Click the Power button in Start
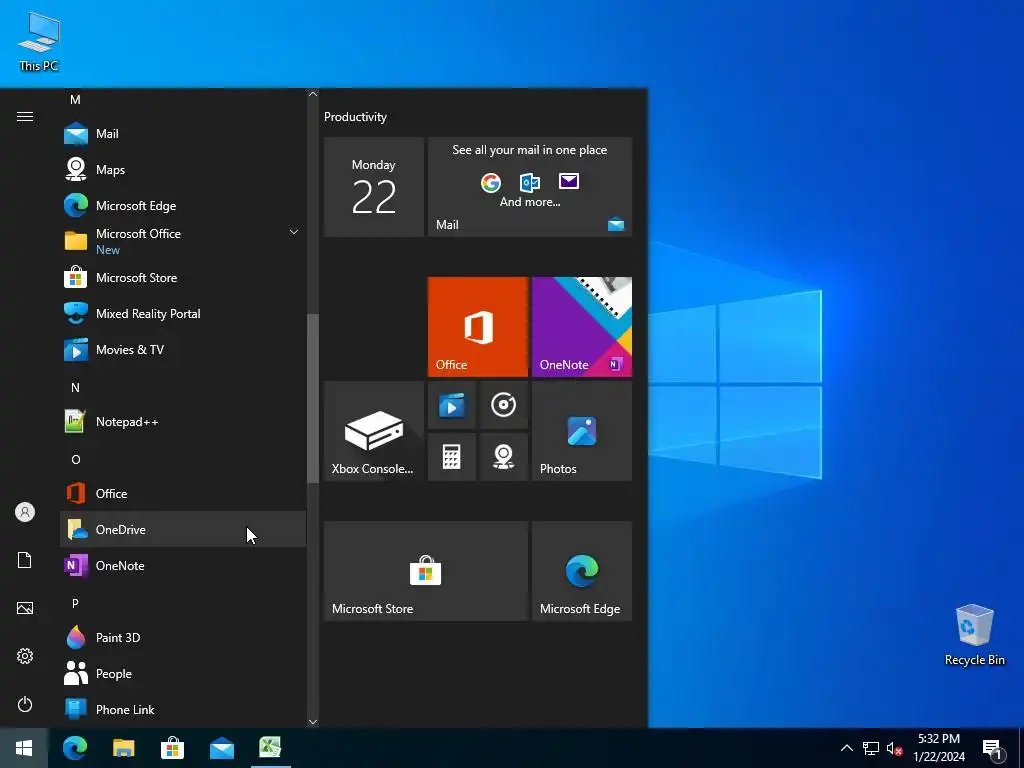The width and height of the screenshot is (1024, 768). 25,704
